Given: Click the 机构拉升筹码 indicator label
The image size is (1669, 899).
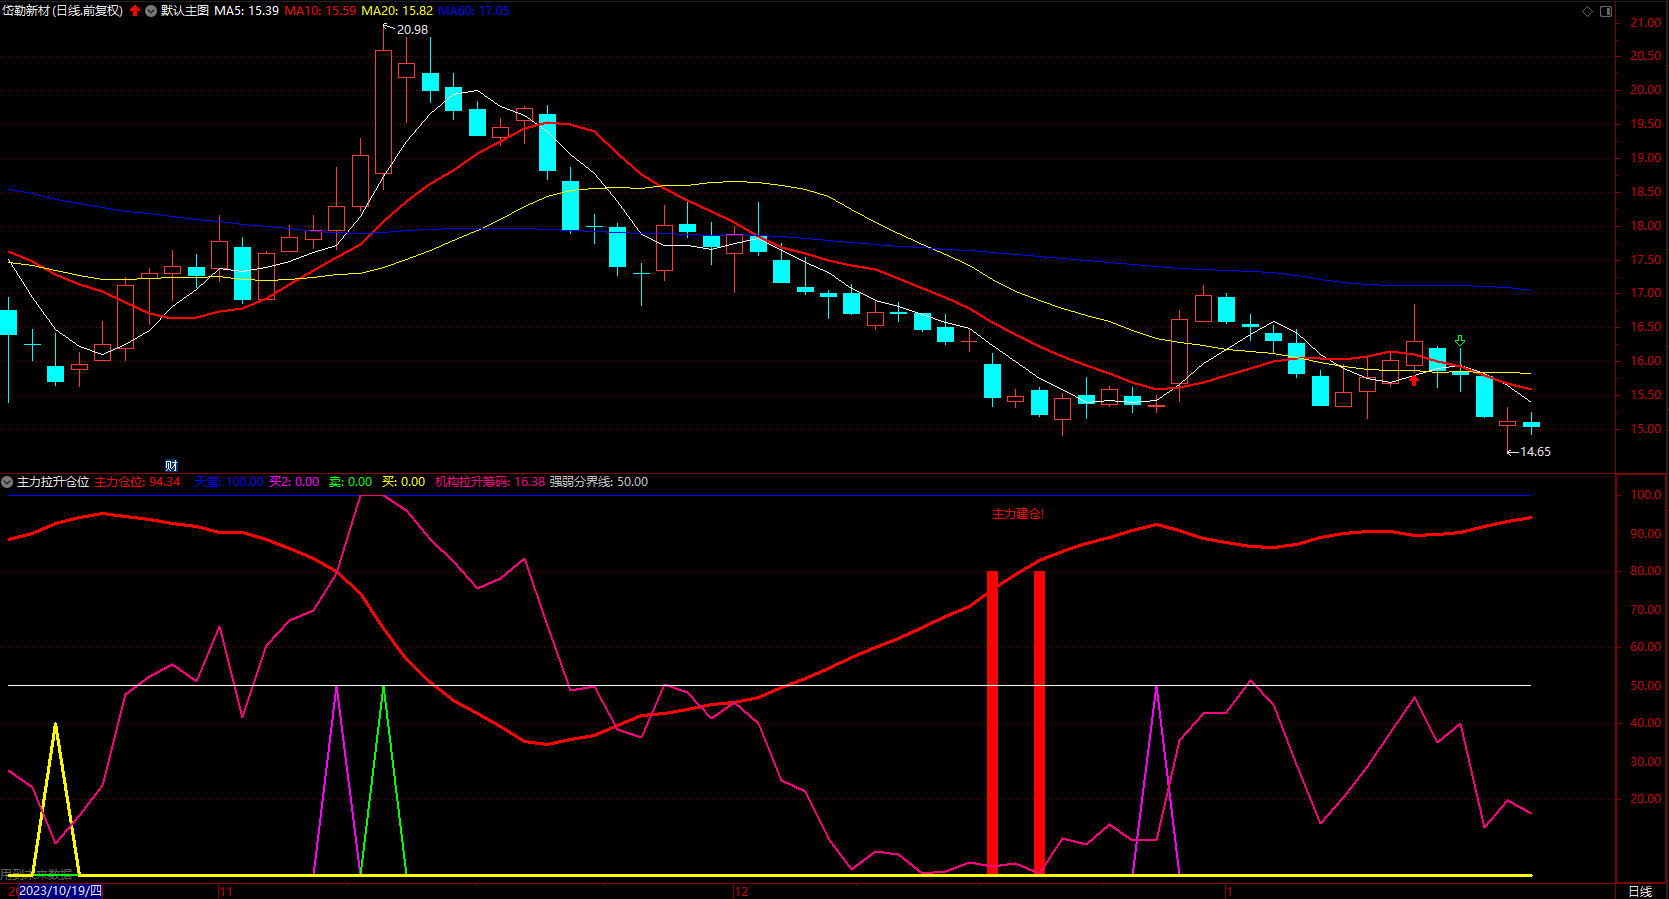Looking at the screenshot, I should point(490,482).
